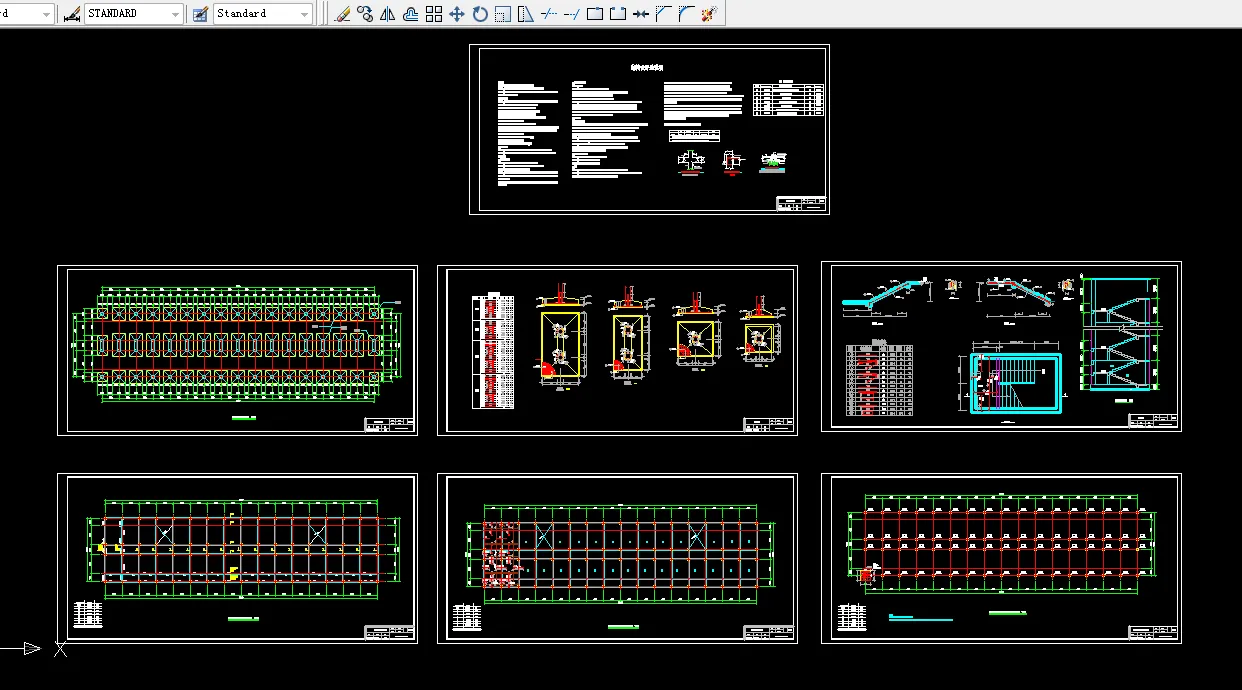
Task: Activate the Trim tool
Action: pos(549,14)
